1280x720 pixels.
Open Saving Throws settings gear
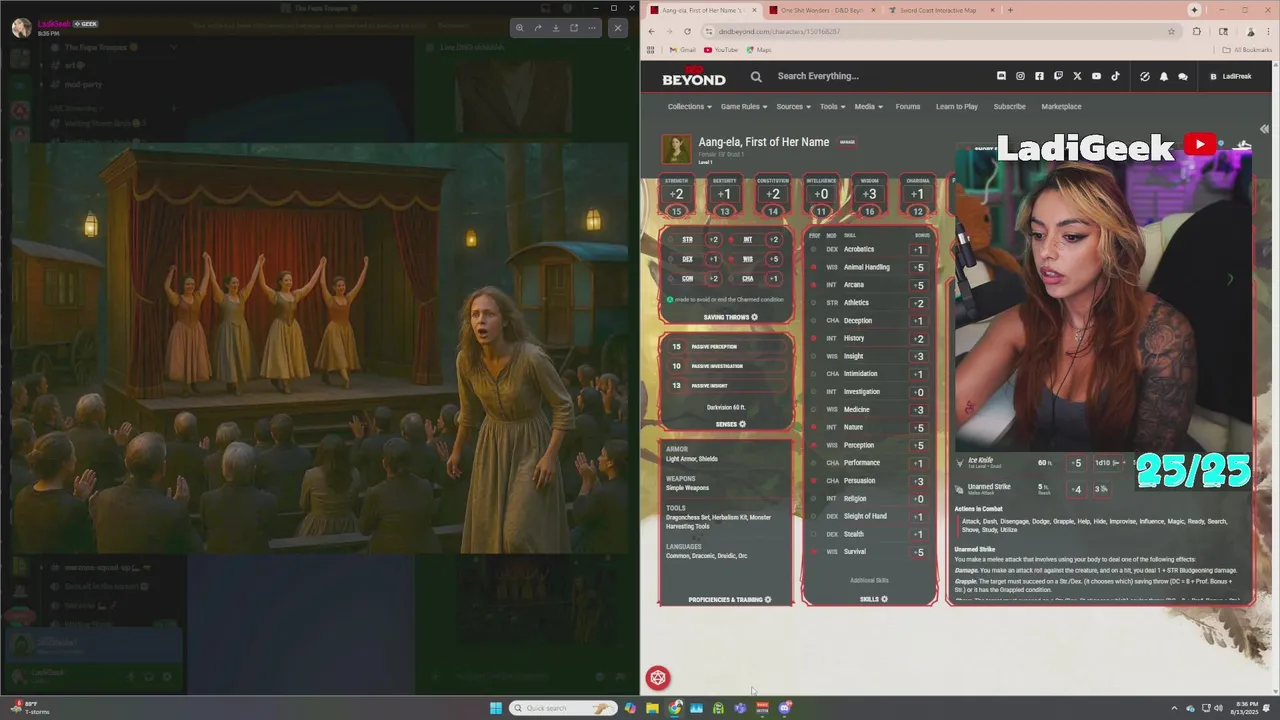[754, 317]
